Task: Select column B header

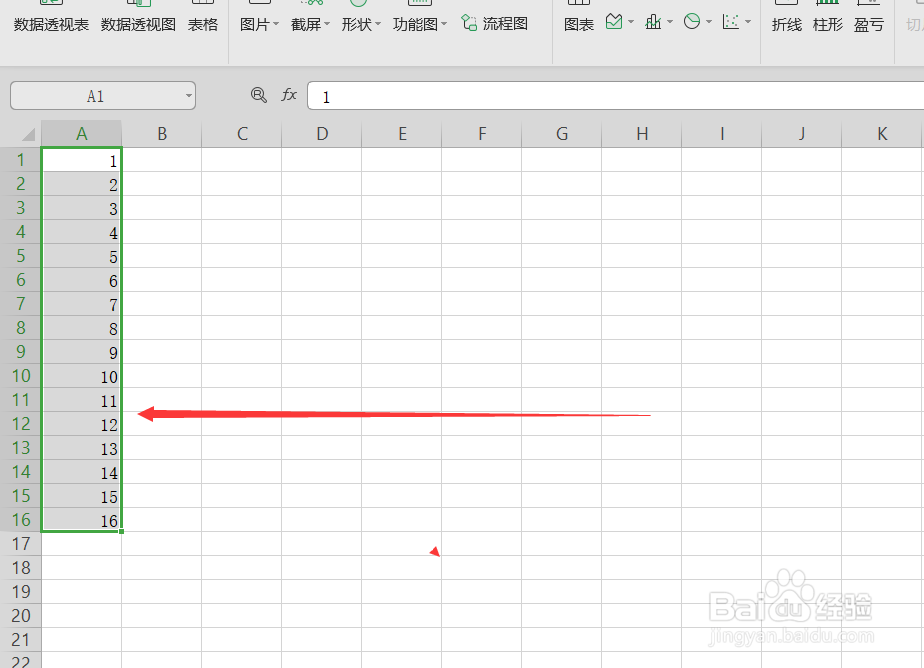Action: pos(161,134)
